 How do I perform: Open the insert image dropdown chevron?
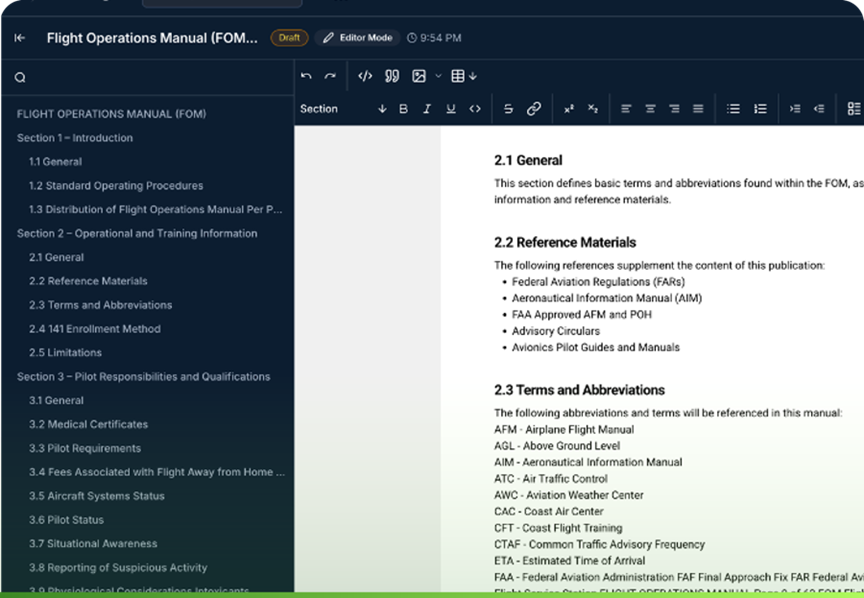click(x=438, y=76)
